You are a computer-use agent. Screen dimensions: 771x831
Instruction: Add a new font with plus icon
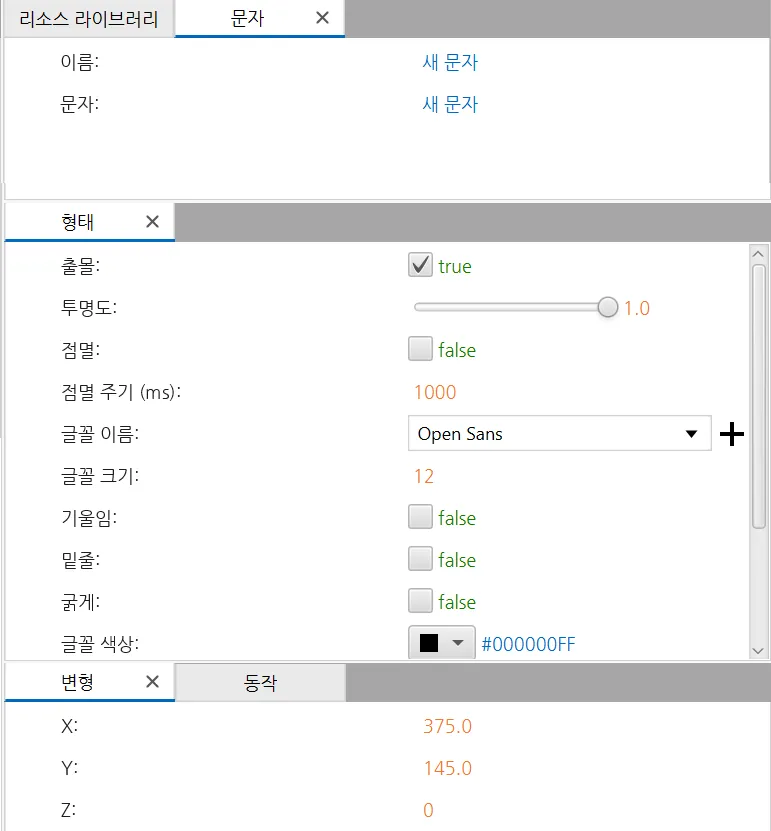coord(732,434)
